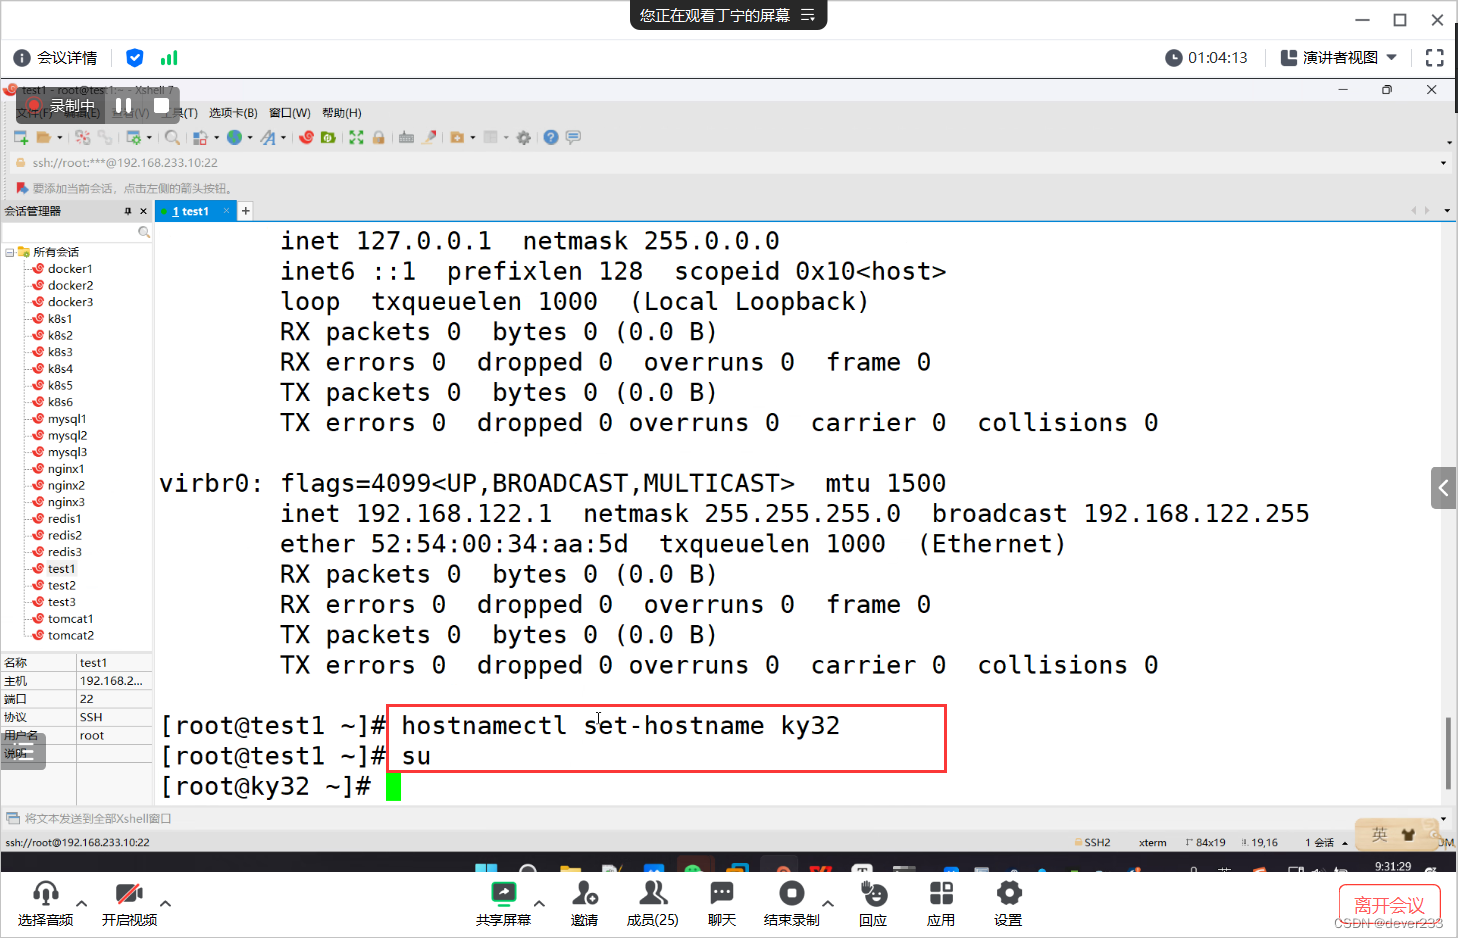The image size is (1458, 938).
Task: Select the Find tool in the Xshell toolbar
Action: coord(172,137)
